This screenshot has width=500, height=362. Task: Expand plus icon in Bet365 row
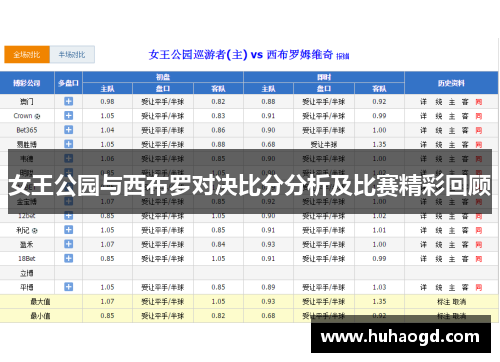coord(68,130)
